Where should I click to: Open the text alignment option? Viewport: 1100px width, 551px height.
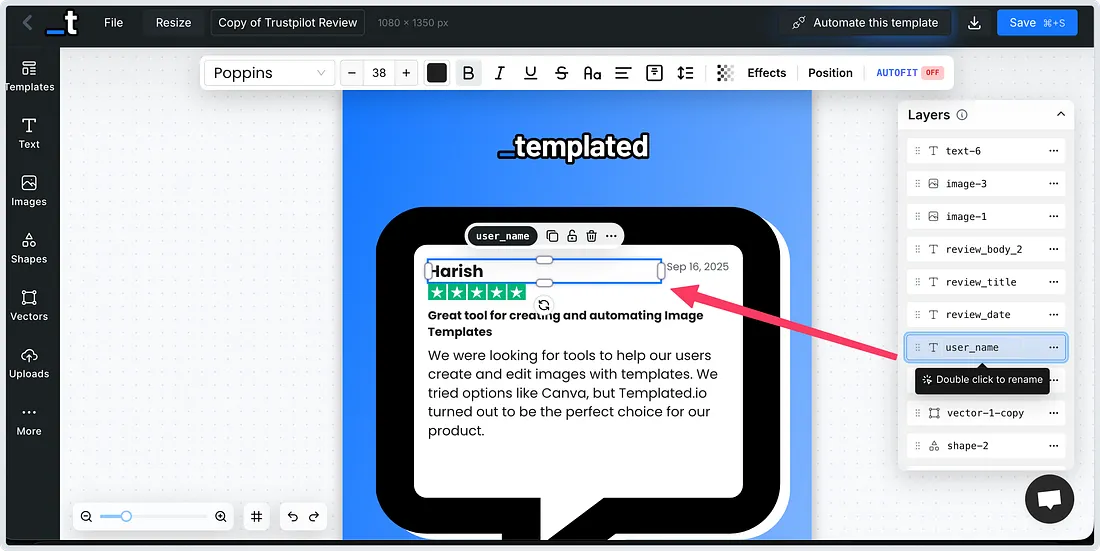tap(623, 73)
